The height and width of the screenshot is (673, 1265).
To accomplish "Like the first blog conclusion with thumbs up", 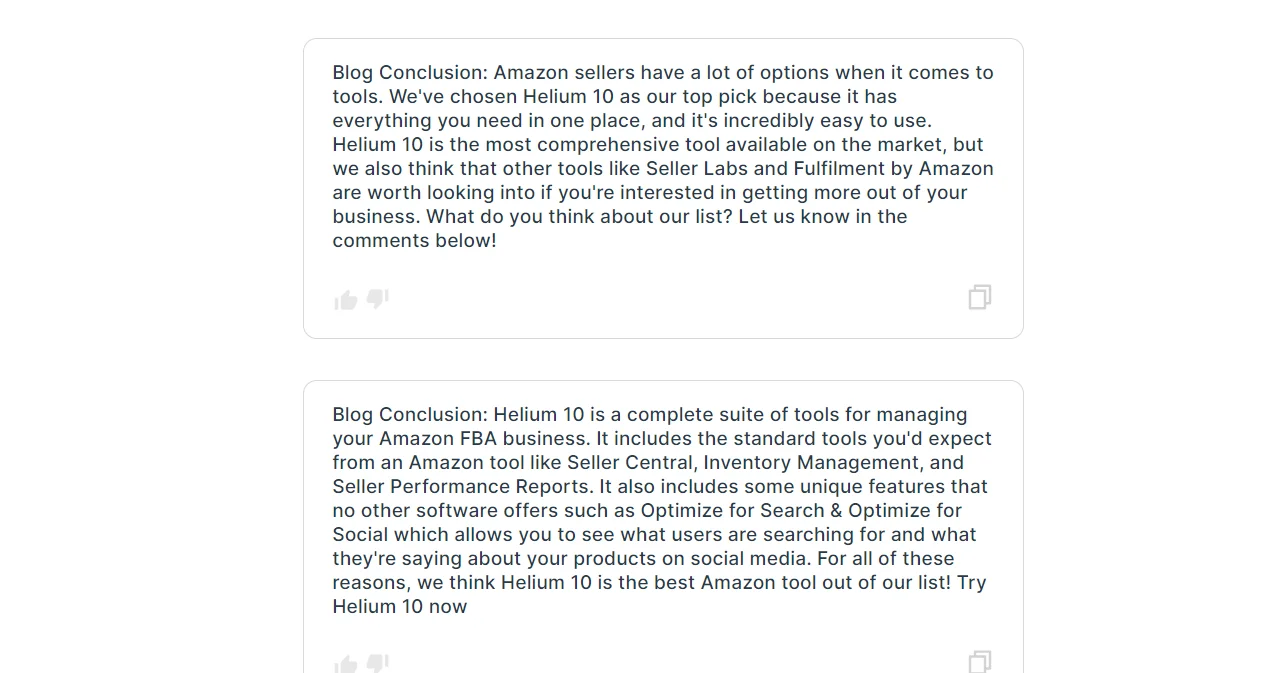I will [x=346, y=300].
